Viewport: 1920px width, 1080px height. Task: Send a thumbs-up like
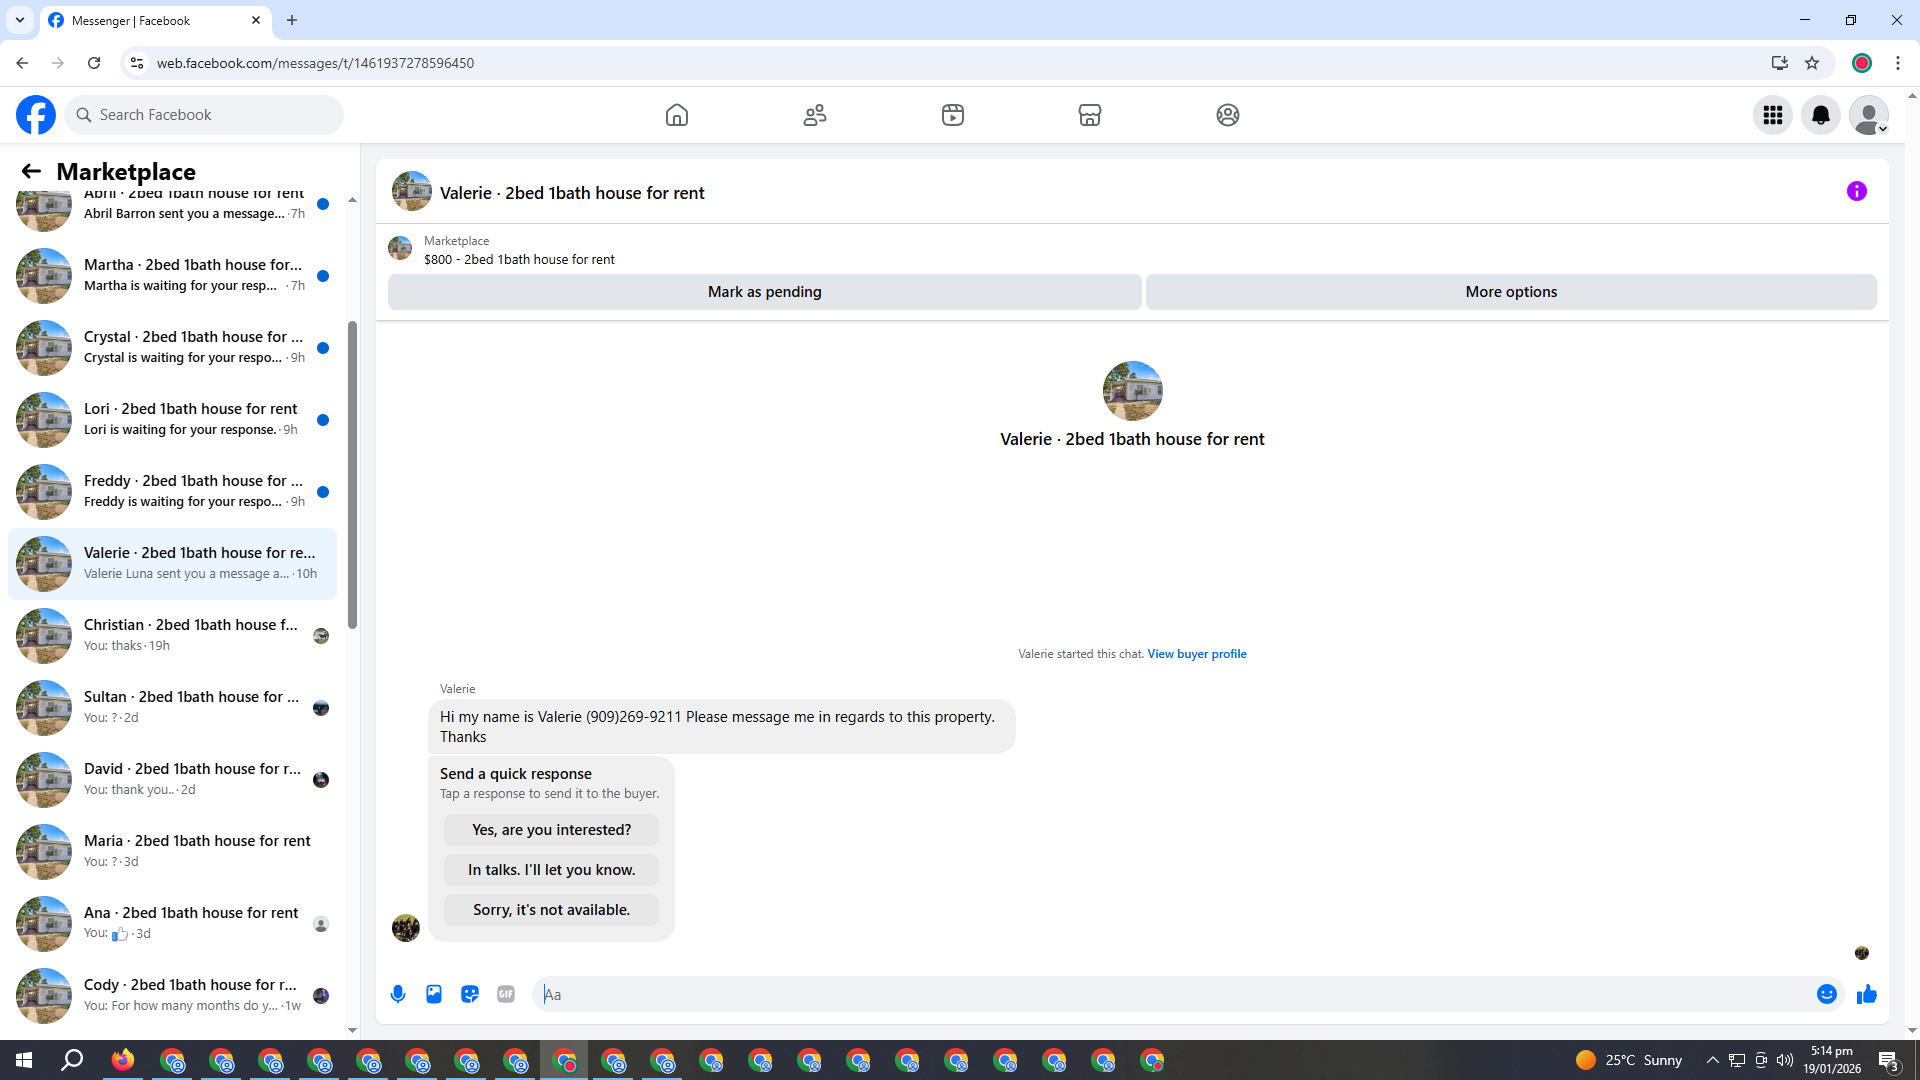click(1867, 994)
